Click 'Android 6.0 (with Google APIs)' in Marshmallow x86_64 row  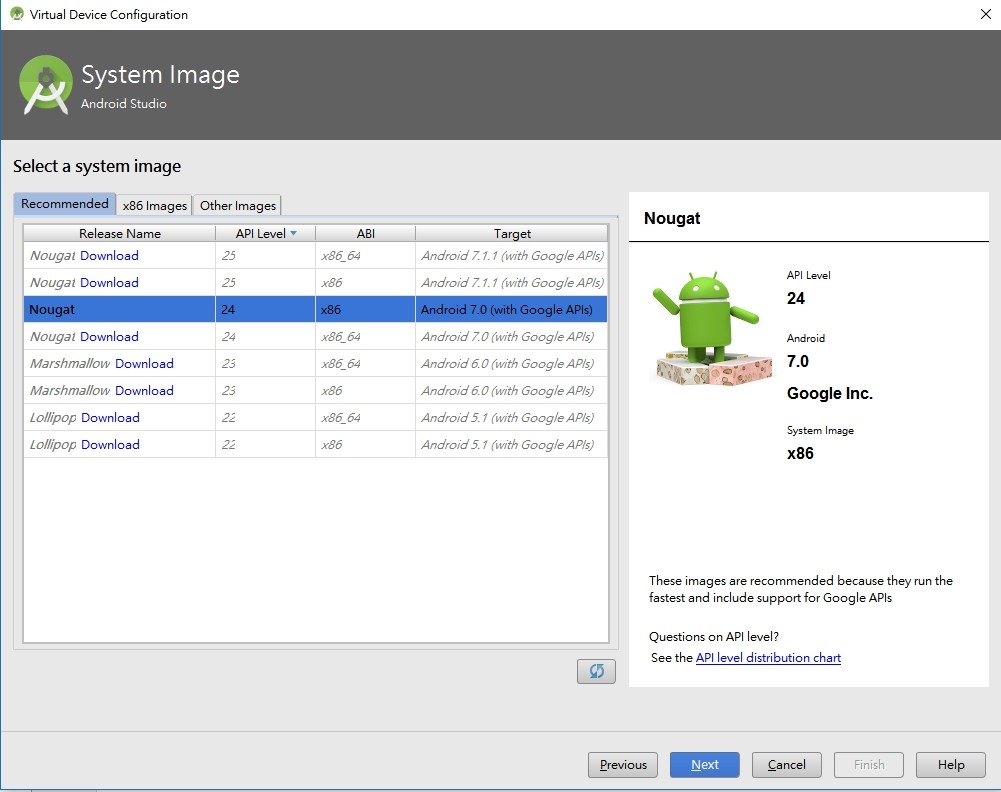click(508, 363)
